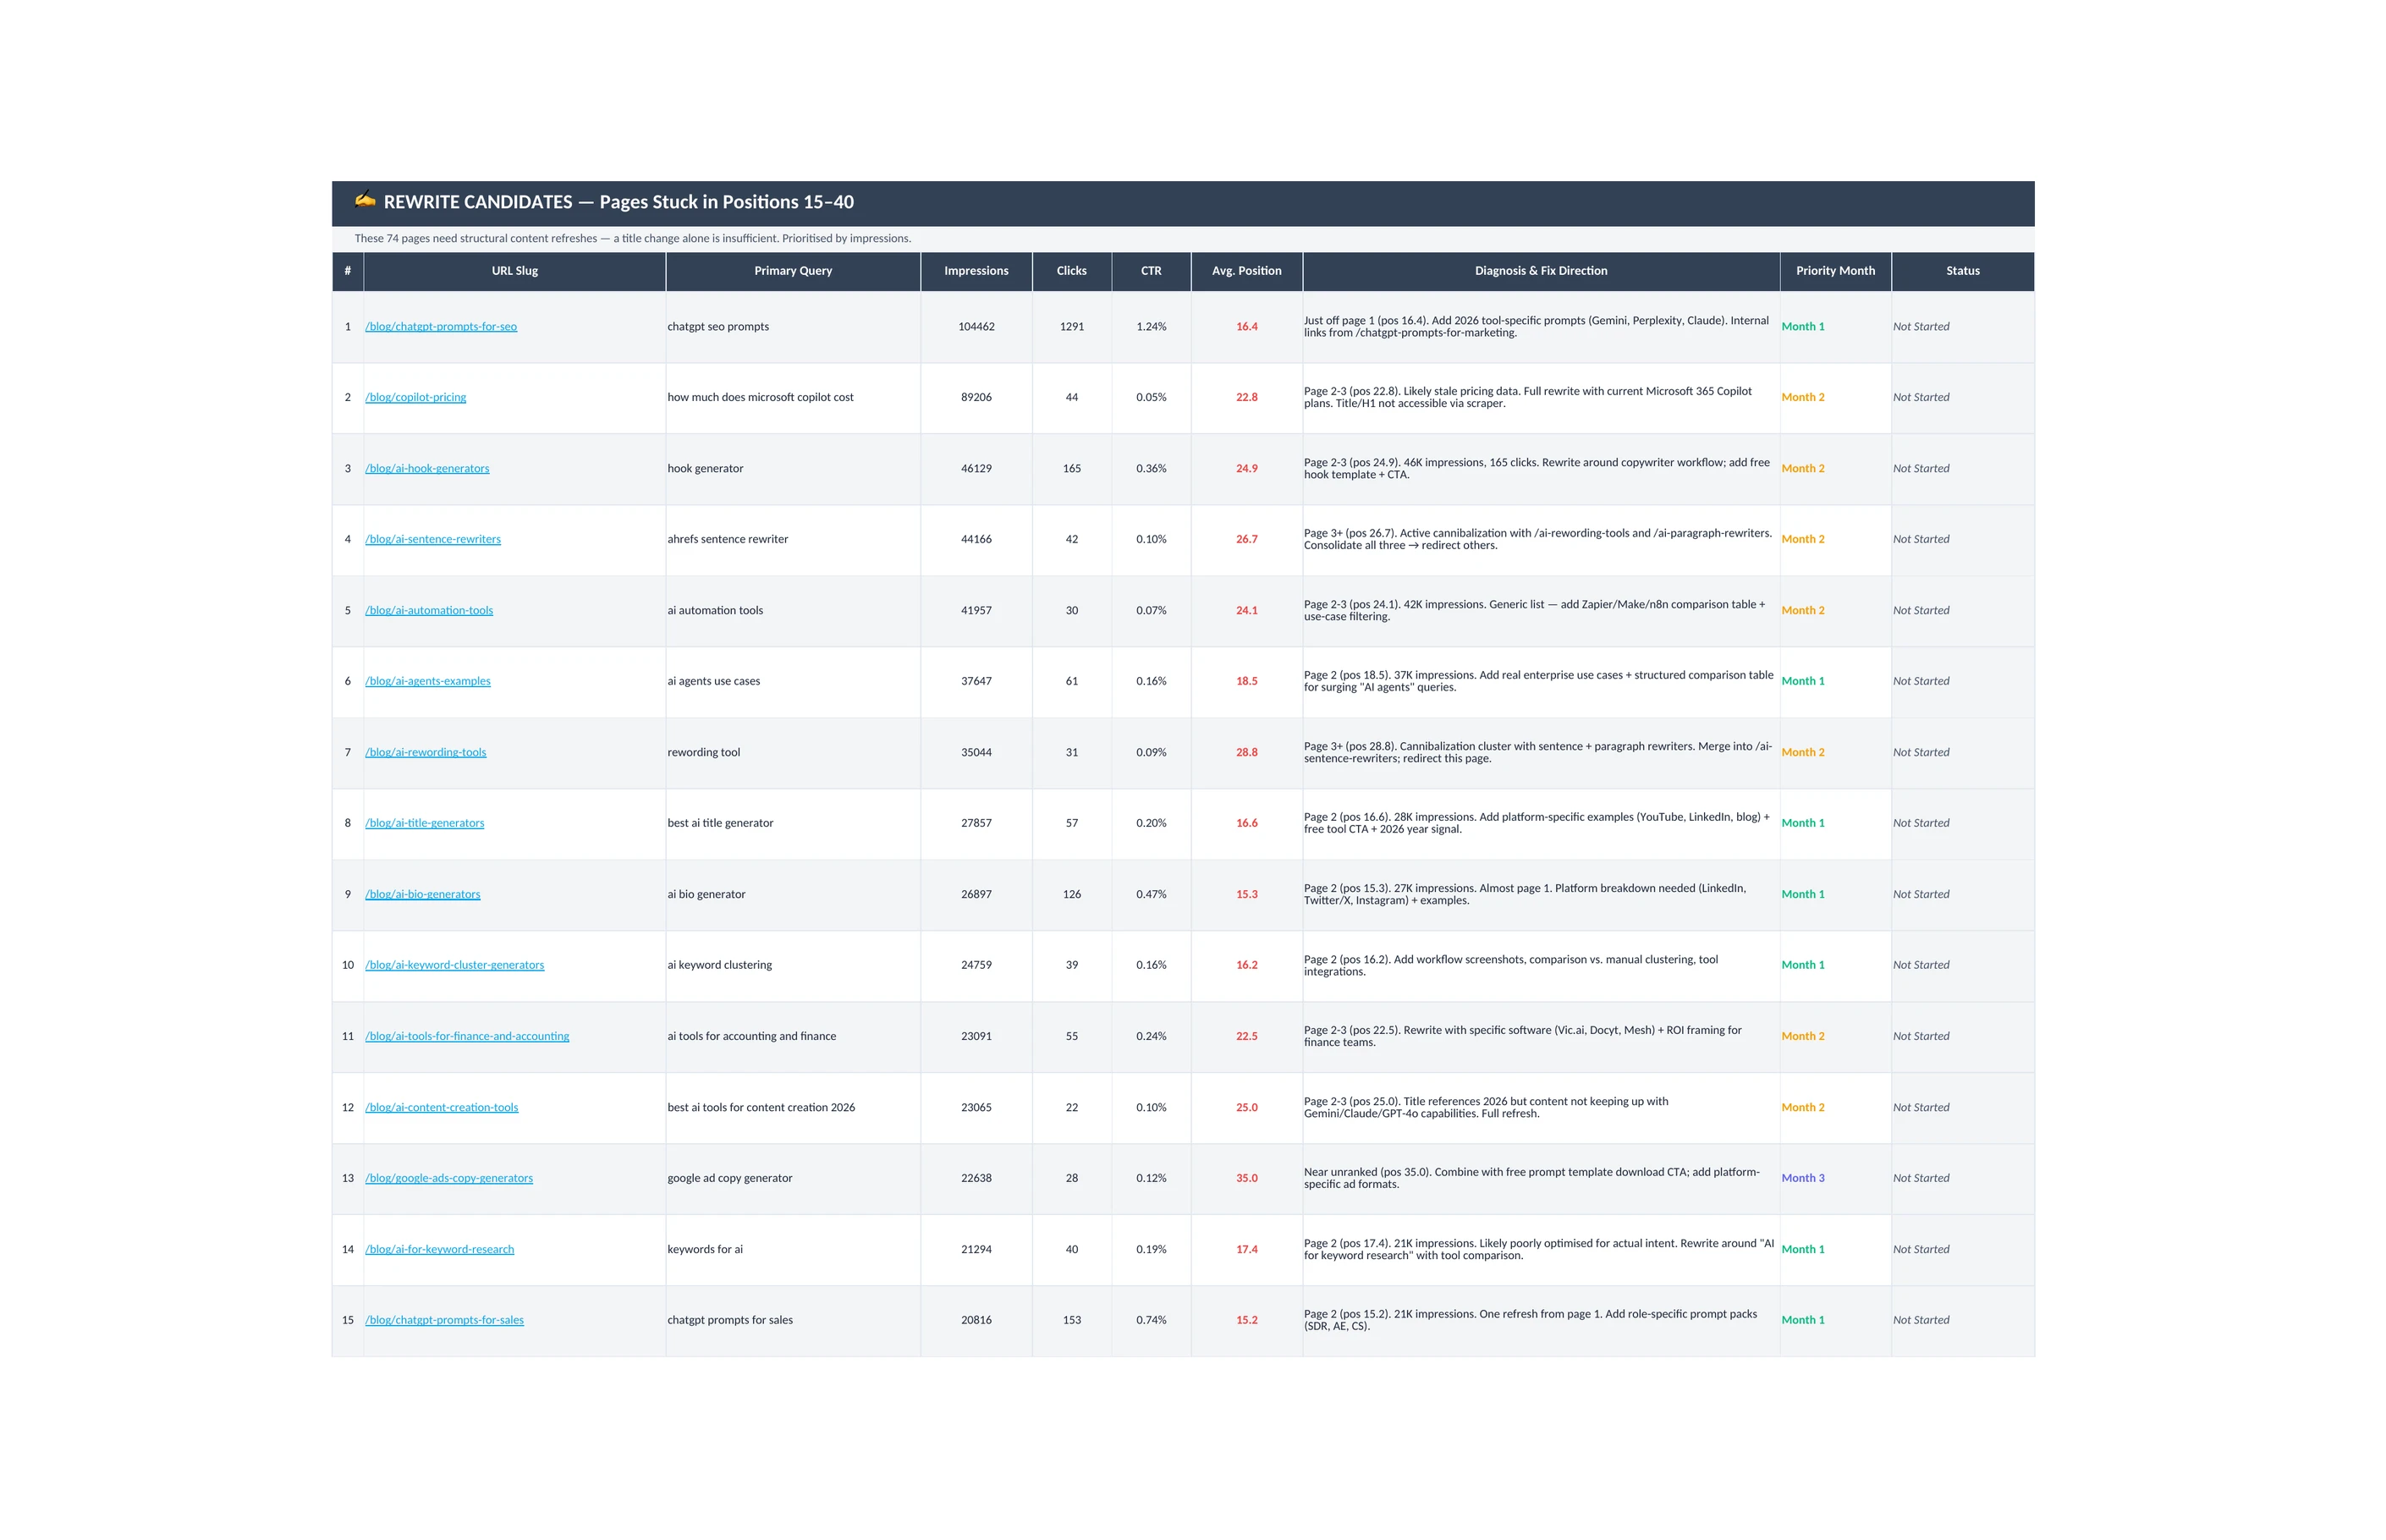The width and height of the screenshot is (2386, 1540).
Task: Visit the /blog/ai-tools-for-finance-and-accounting link
Action: pyautogui.click(x=467, y=1036)
